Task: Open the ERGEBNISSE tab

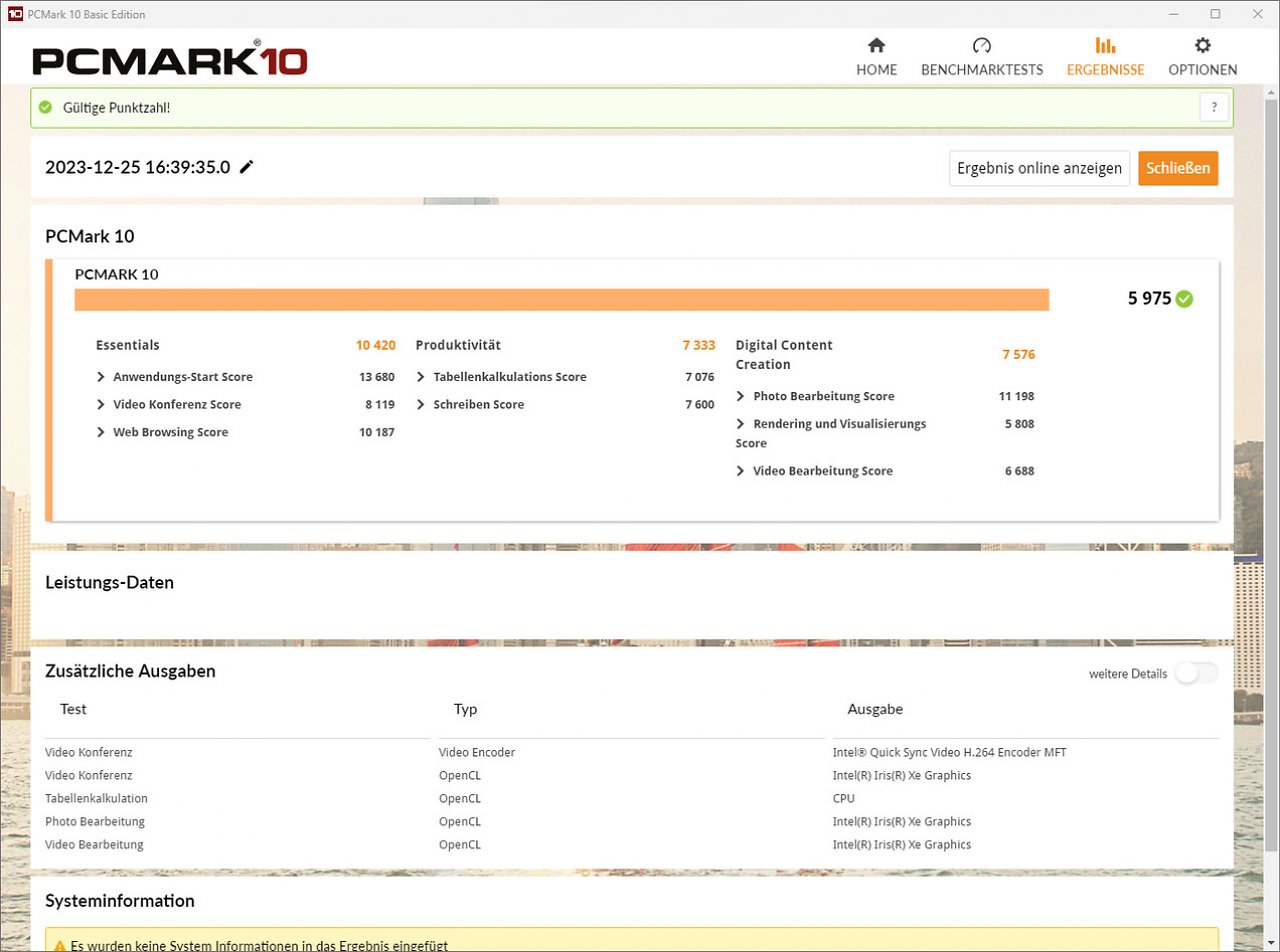Action: (x=1105, y=57)
